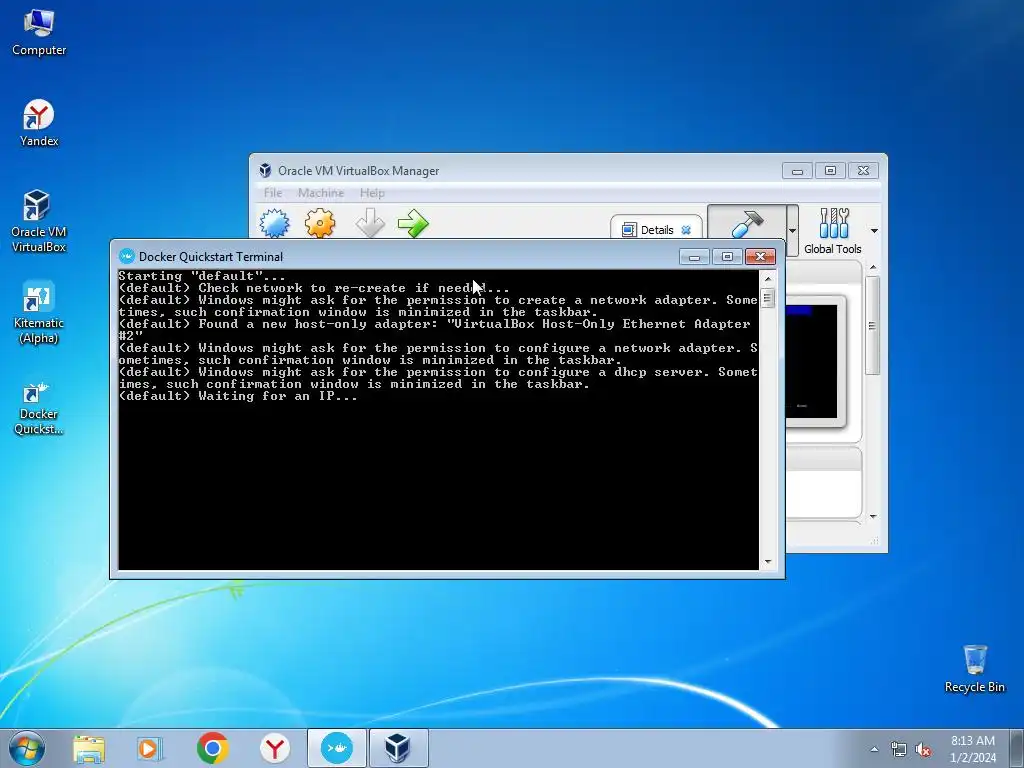Switch to VirtualBox taskbar button

click(398, 748)
